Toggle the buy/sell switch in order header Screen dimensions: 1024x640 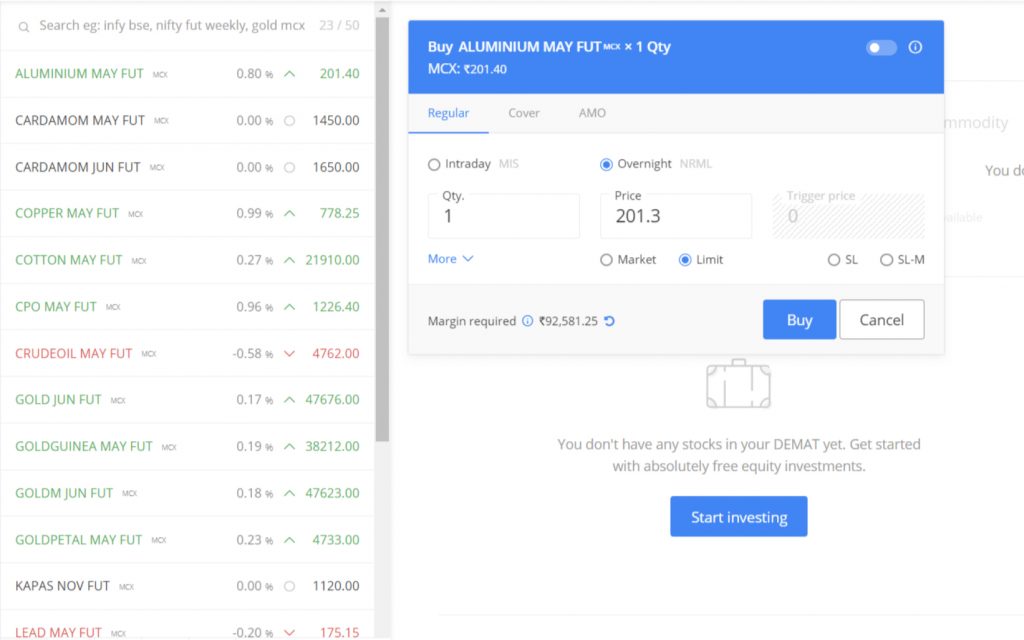point(881,48)
